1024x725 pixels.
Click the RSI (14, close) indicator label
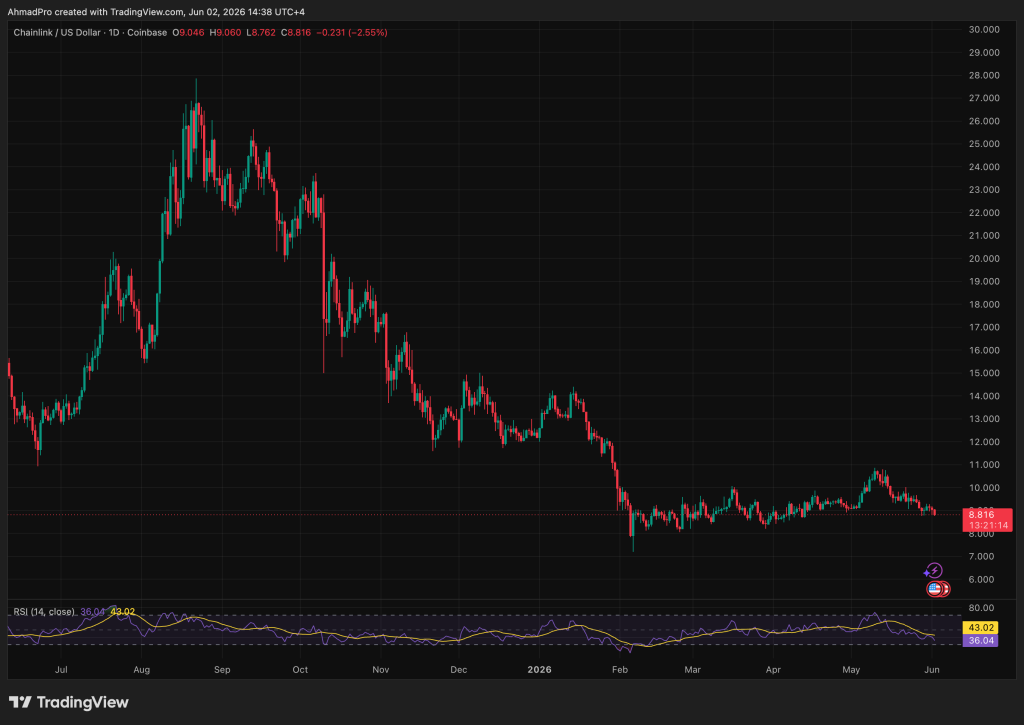click(44, 611)
